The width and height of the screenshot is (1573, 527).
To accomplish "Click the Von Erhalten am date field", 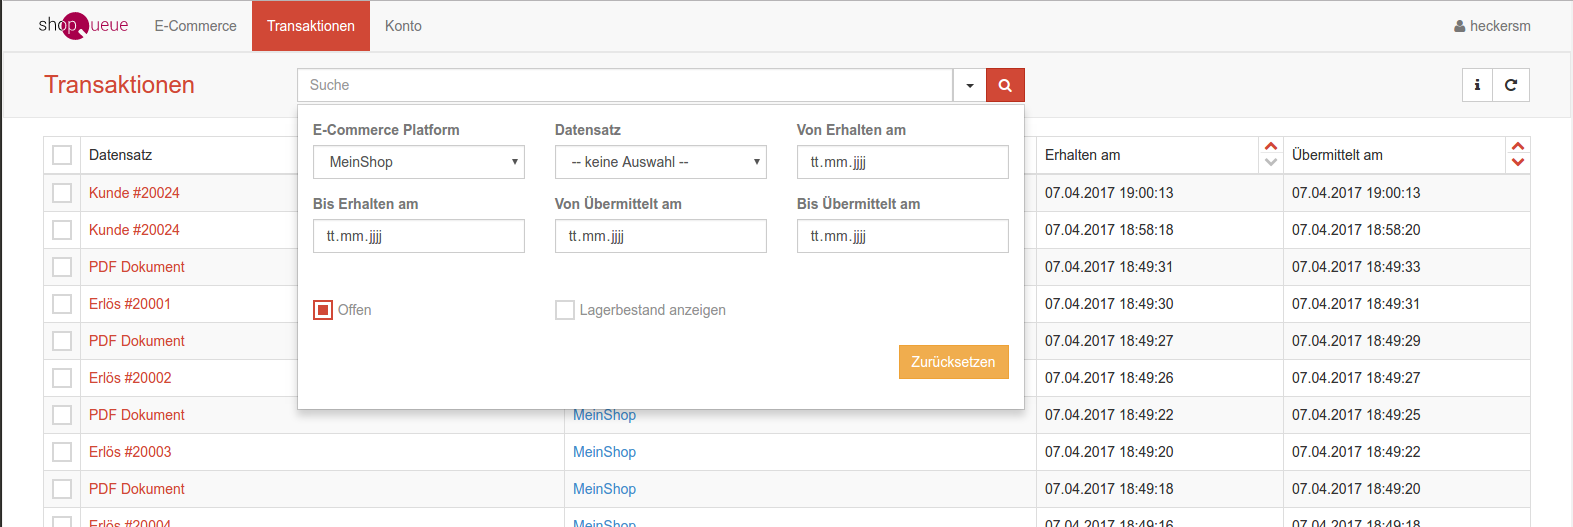I will tap(903, 162).
